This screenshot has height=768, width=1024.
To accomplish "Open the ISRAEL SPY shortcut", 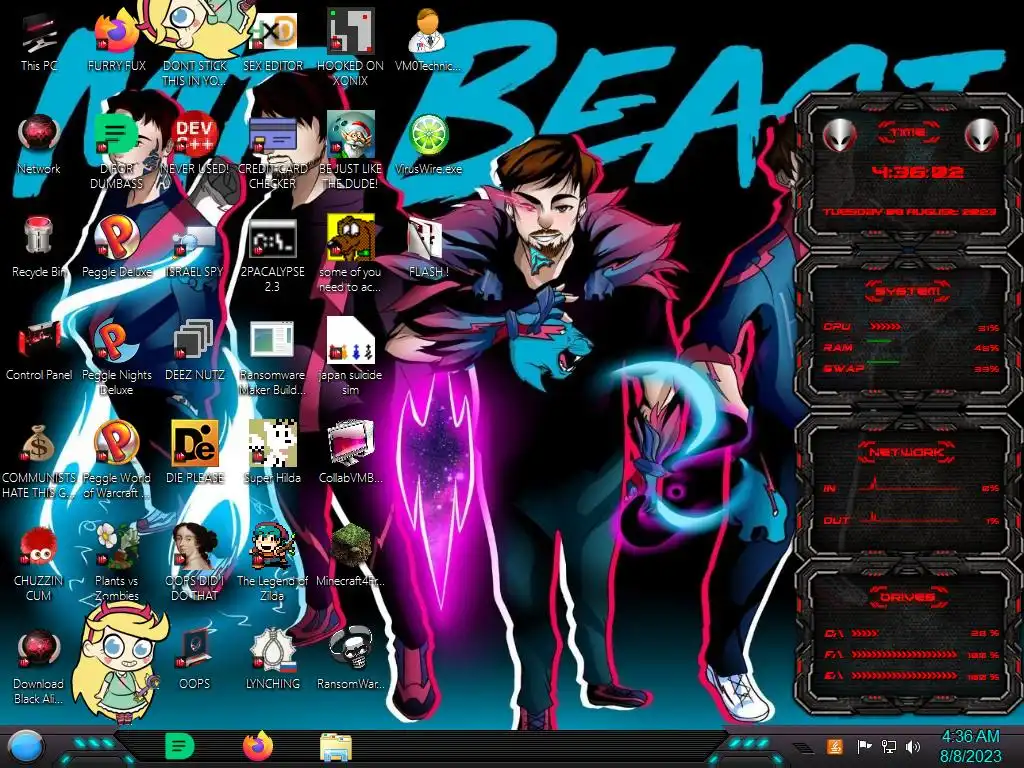I will pyautogui.click(x=195, y=240).
